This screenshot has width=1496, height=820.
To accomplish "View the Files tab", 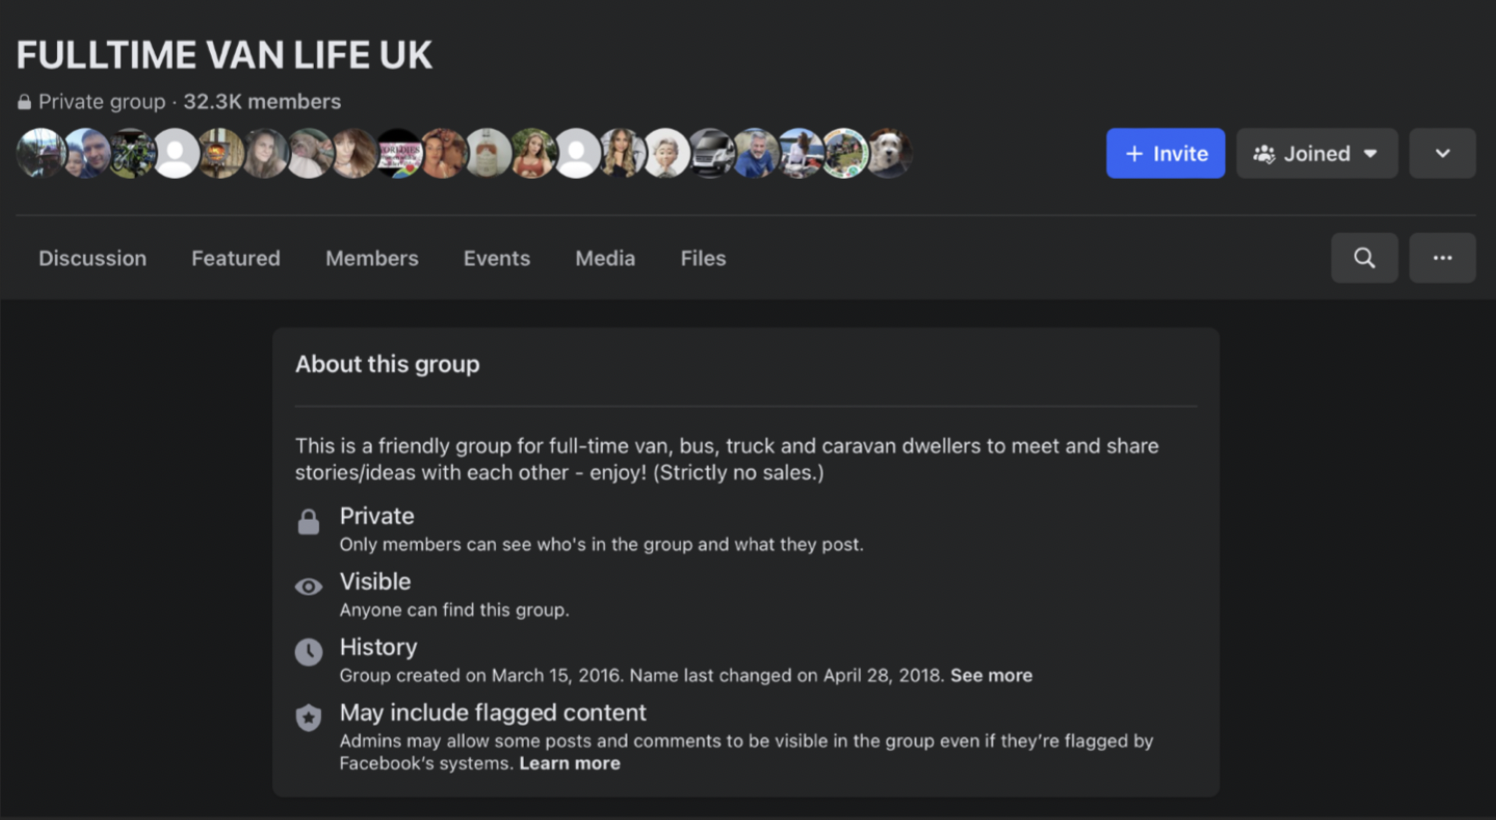I will 703,258.
